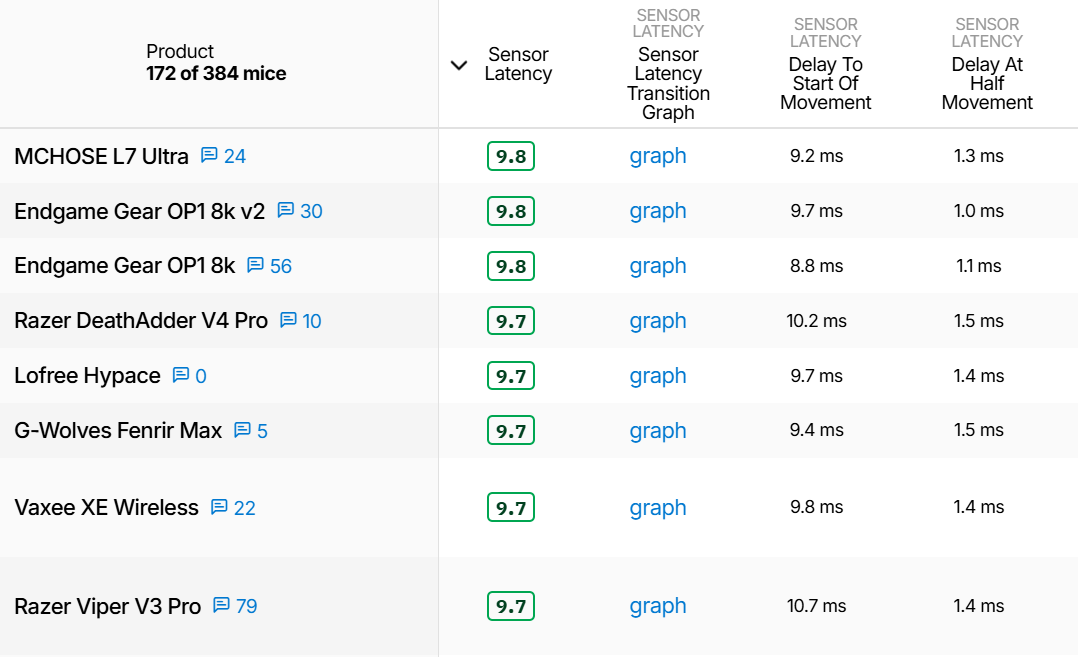
Task: Open G-Wolves Fenrir Max graph link
Action: tap(658, 431)
